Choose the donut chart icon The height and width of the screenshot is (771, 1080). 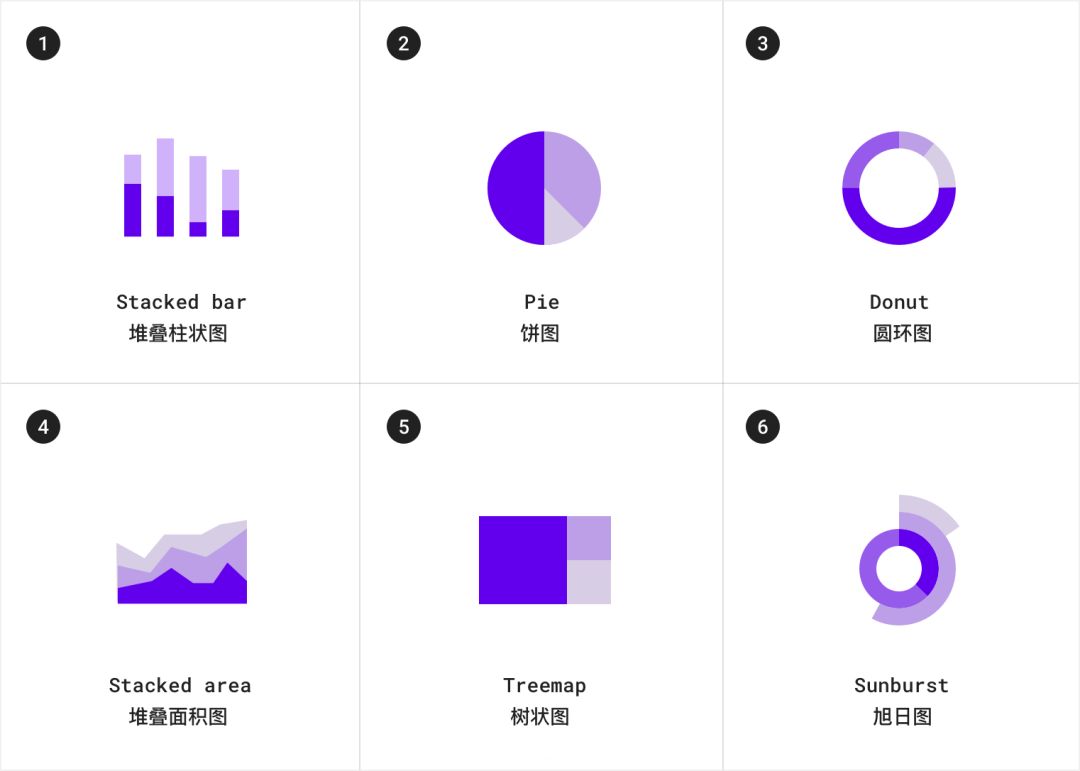pyautogui.click(x=899, y=187)
